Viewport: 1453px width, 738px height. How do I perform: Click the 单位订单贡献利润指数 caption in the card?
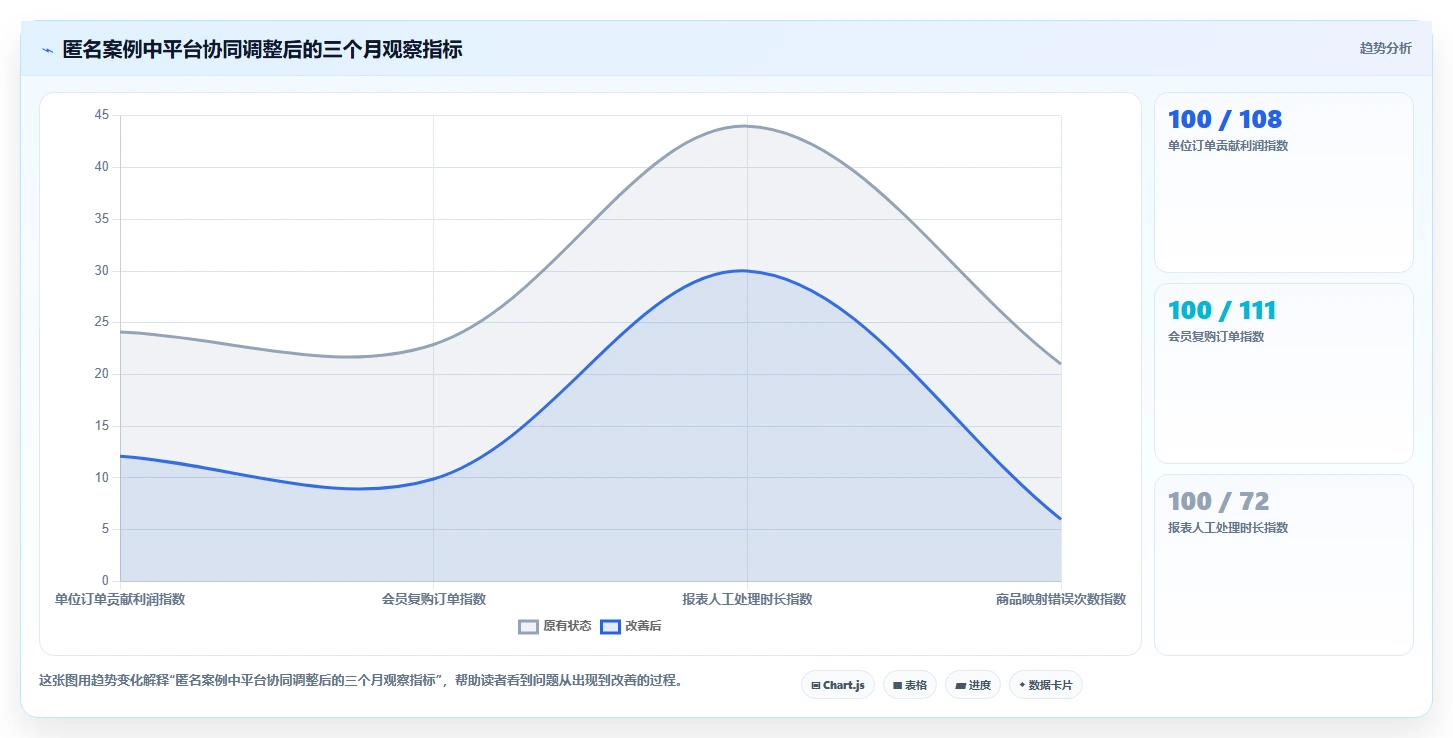click(x=1228, y=146)
